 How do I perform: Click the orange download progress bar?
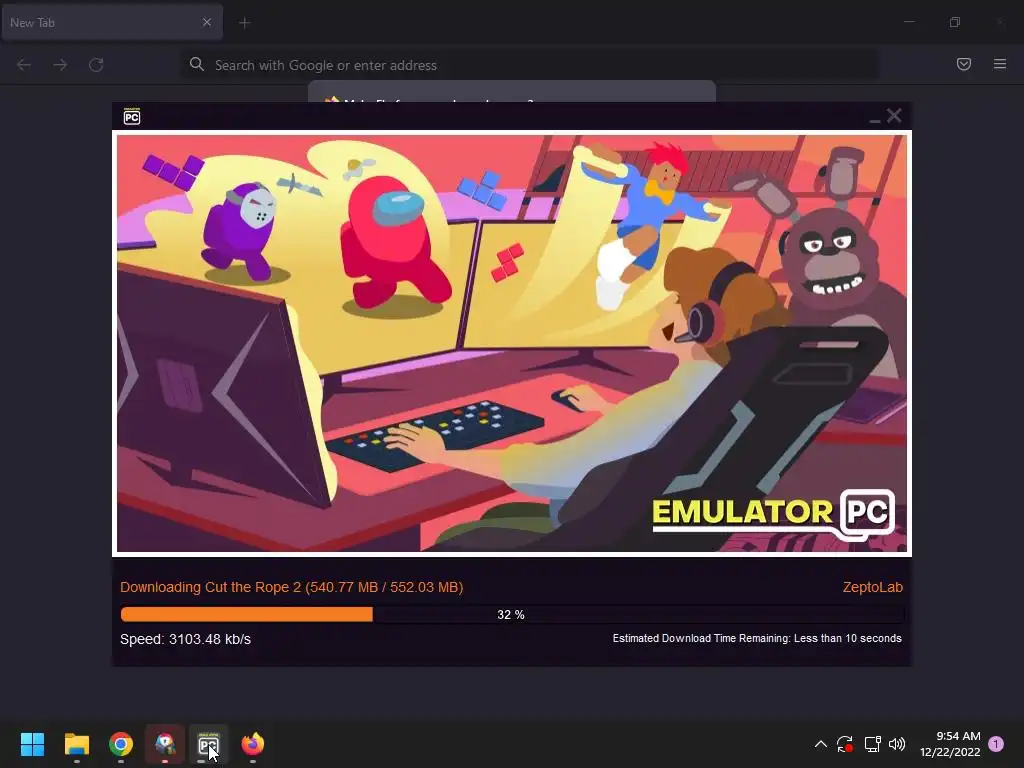click(x=513, y=615)
